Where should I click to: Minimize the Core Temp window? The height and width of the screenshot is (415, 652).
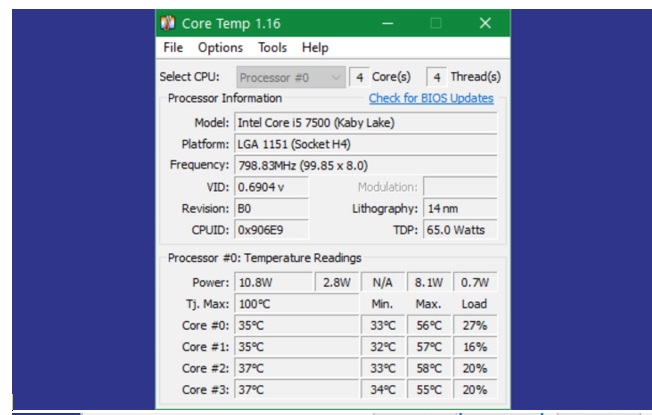coord(389,23)
